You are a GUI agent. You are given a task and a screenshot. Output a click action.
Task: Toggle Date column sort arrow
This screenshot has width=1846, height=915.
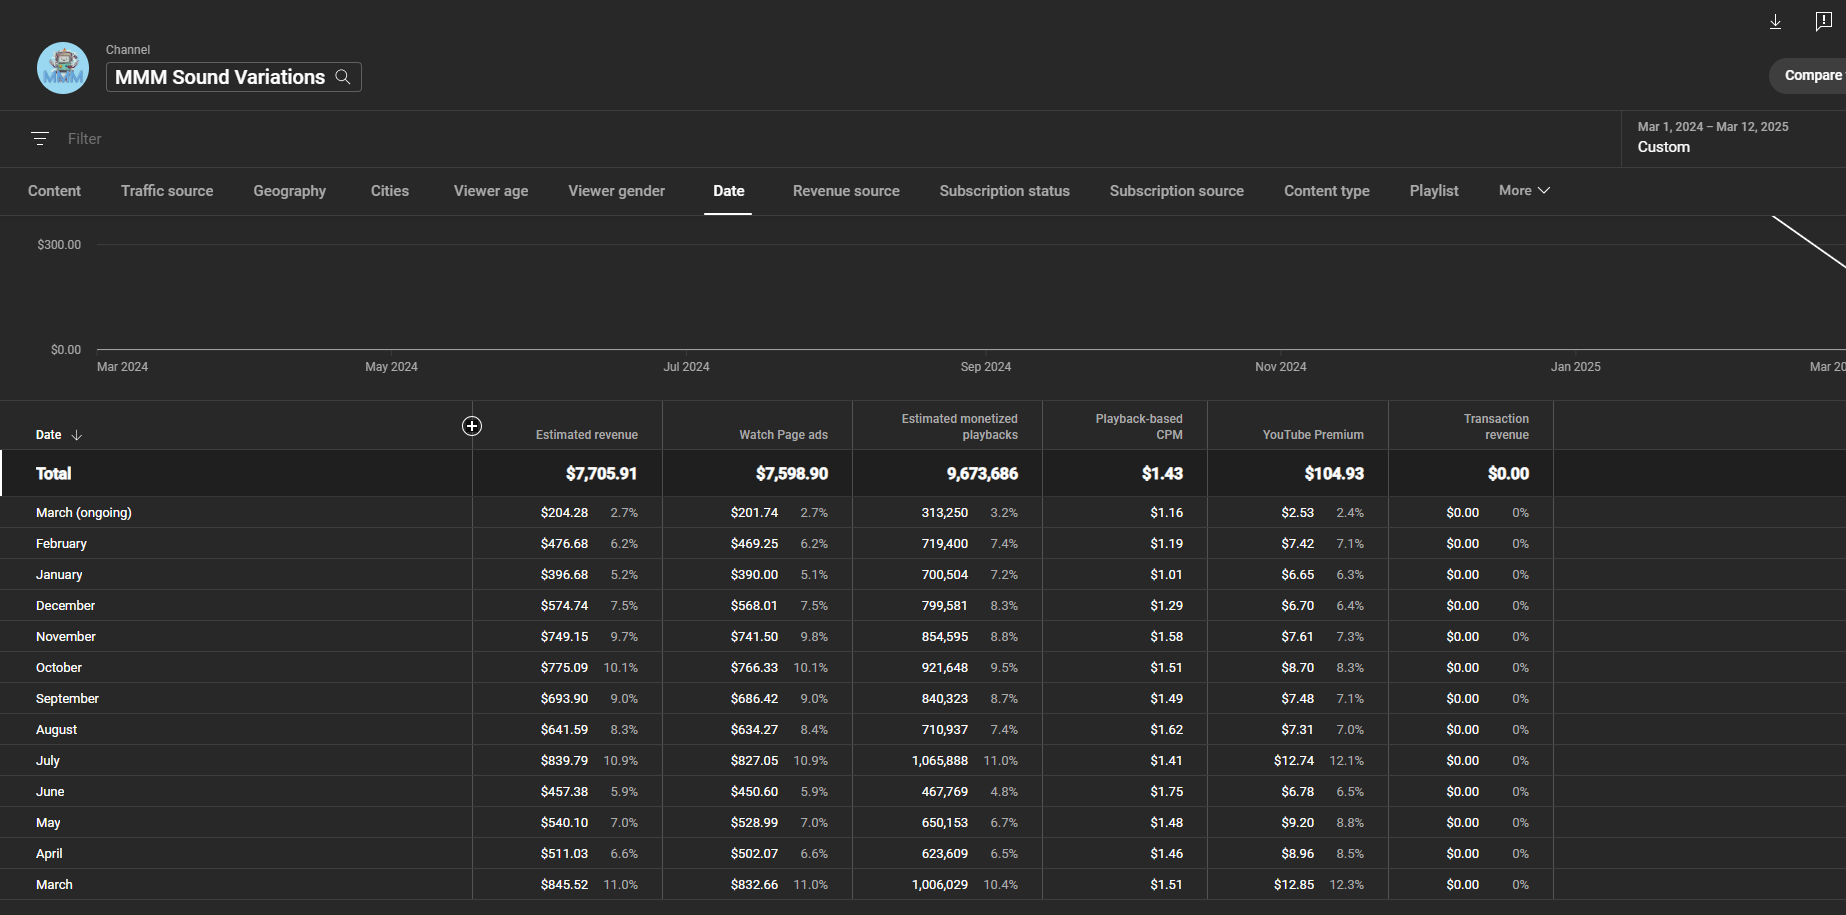point(77,435)
